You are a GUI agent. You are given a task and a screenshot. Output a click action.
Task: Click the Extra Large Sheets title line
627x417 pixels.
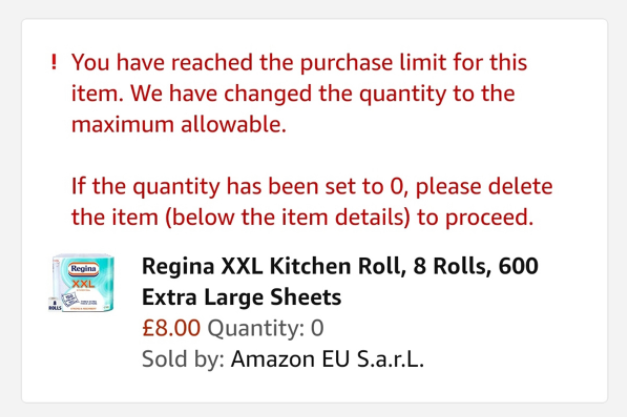click(241, 297)
